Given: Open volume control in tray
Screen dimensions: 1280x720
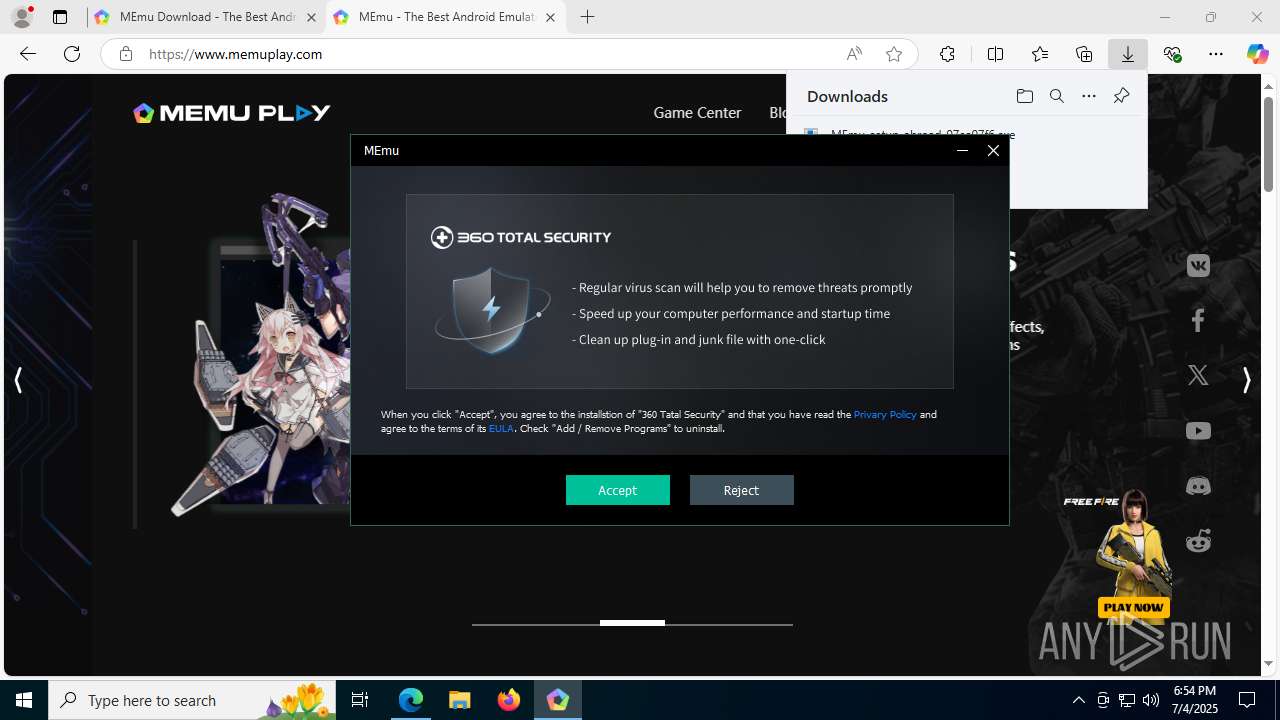Looking at the screenshot, I should (x=1151, y=700).
